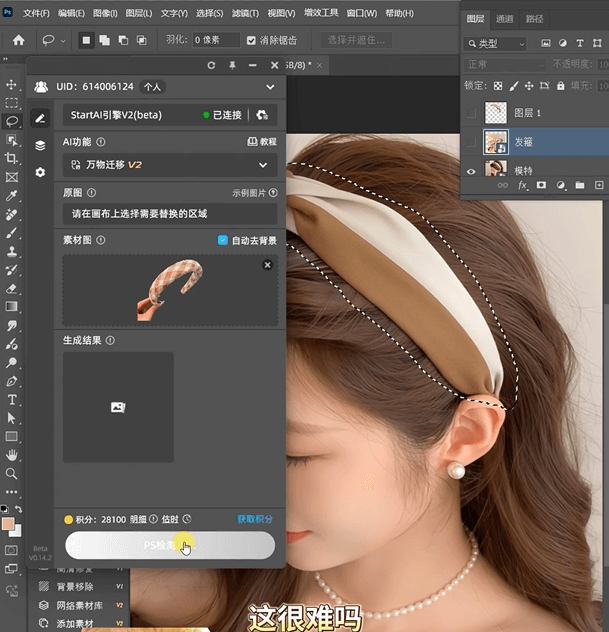
Task: Switch to the 通道 tab
Action: click(504, 19)
